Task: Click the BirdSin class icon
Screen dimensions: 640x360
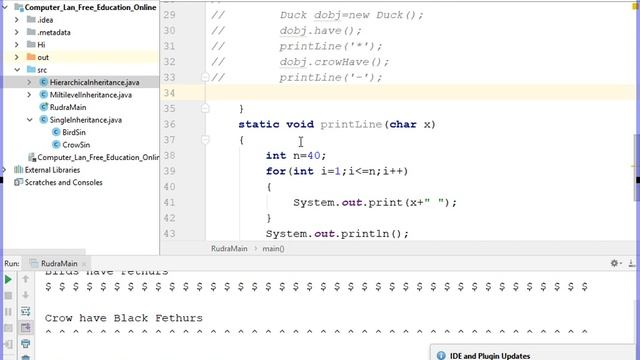Action: 56,132
